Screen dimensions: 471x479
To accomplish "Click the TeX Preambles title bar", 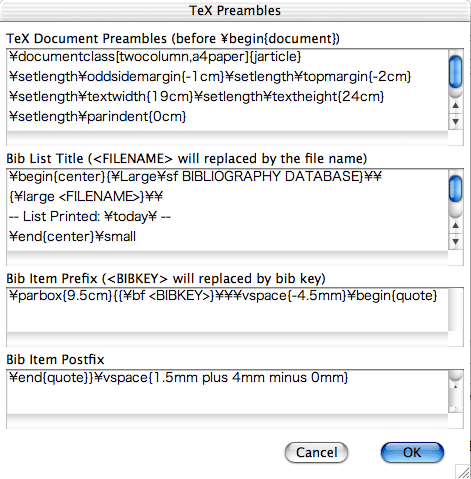I will (x=235, y=11).
